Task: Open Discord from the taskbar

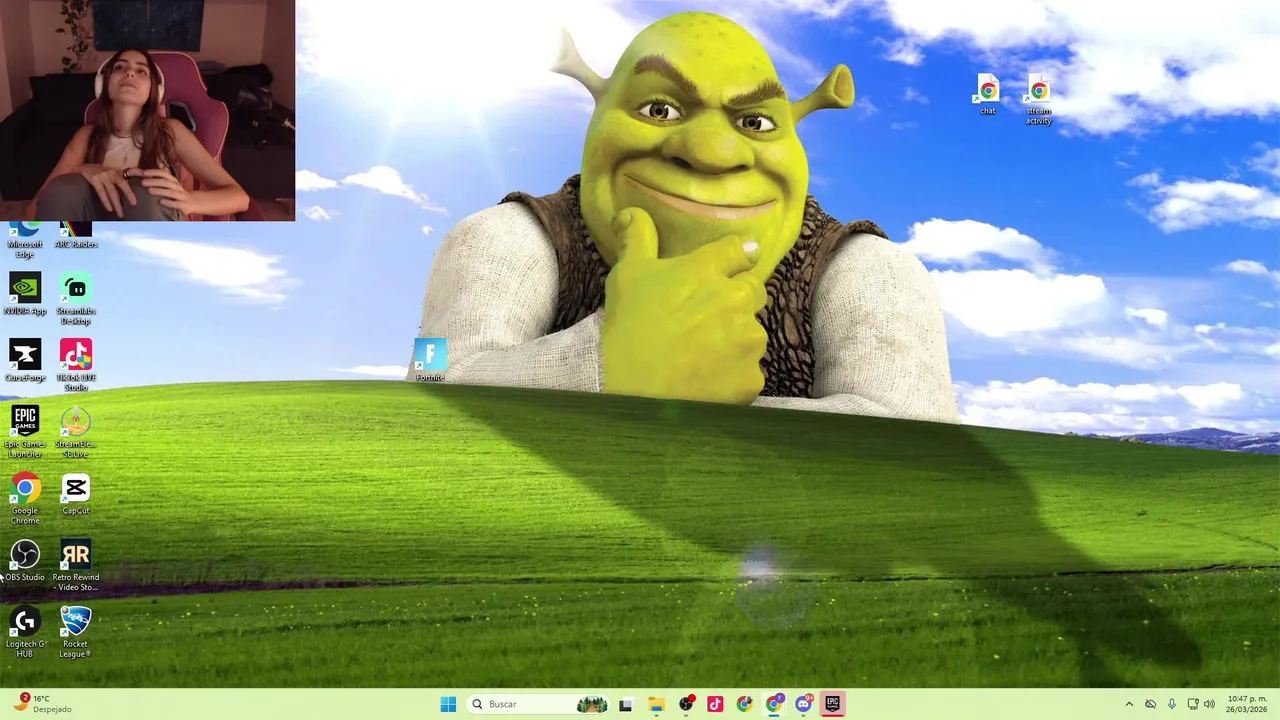Action: point(803,704)
